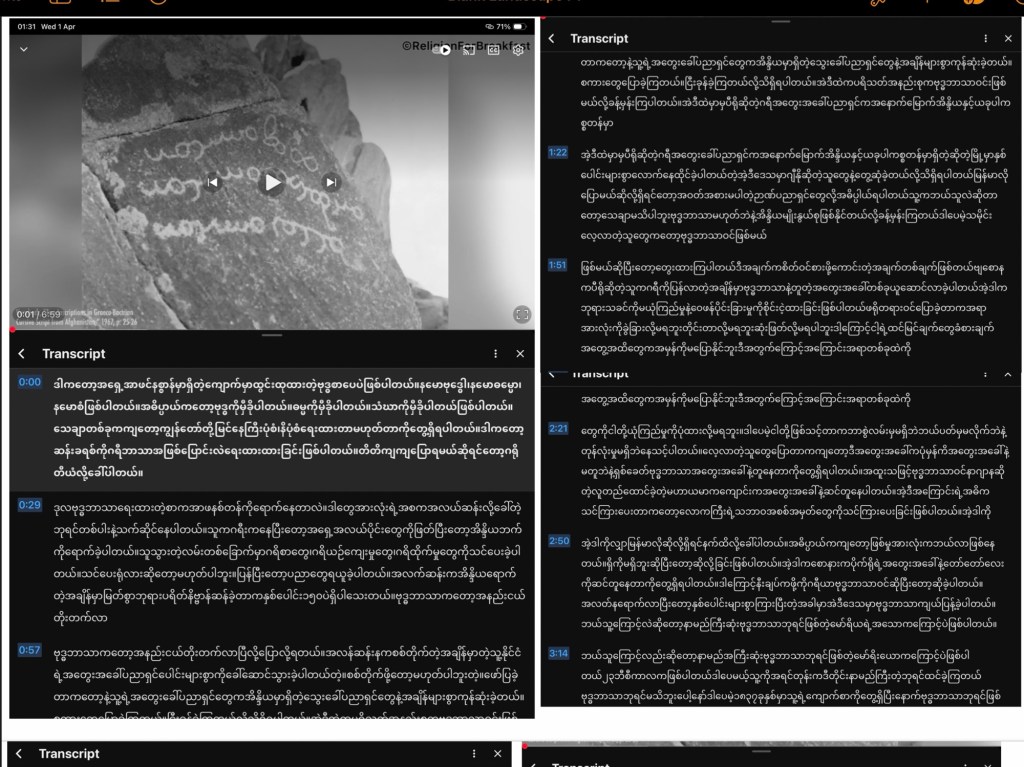This screenshot has width=1024, height=767.
Task: Toggle autoplay switch on the video
Action: [444, 50]
